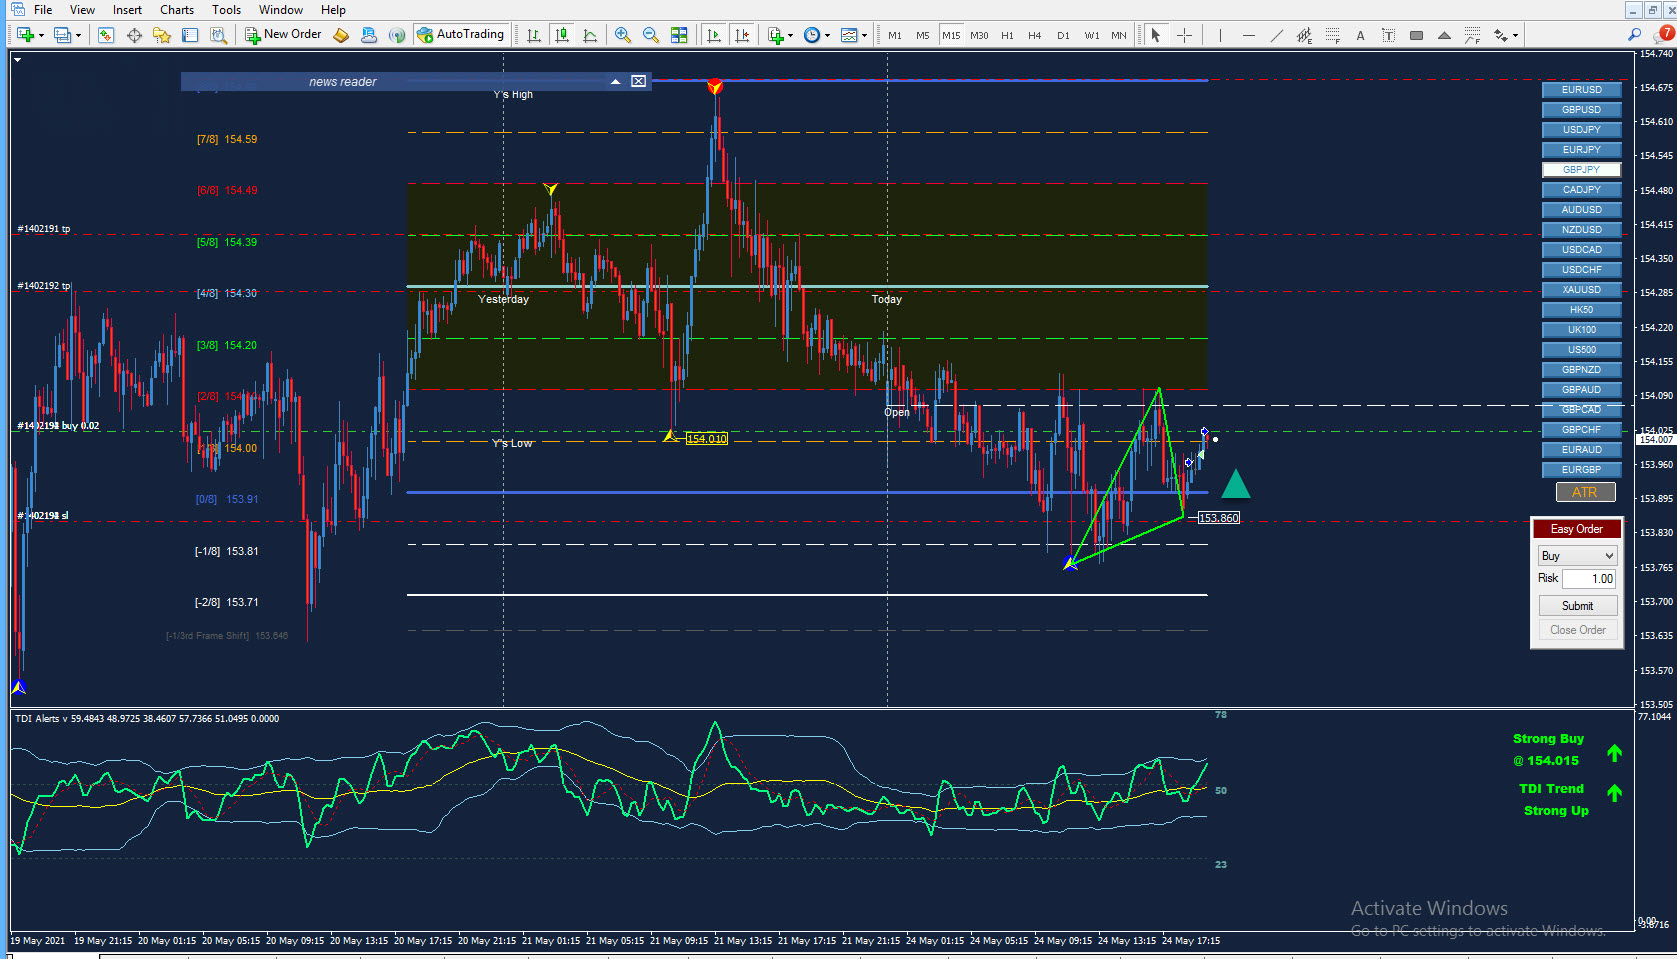Click the Risk value input field
This screenshot has height=959, width=1677.
click(1589, 579)
